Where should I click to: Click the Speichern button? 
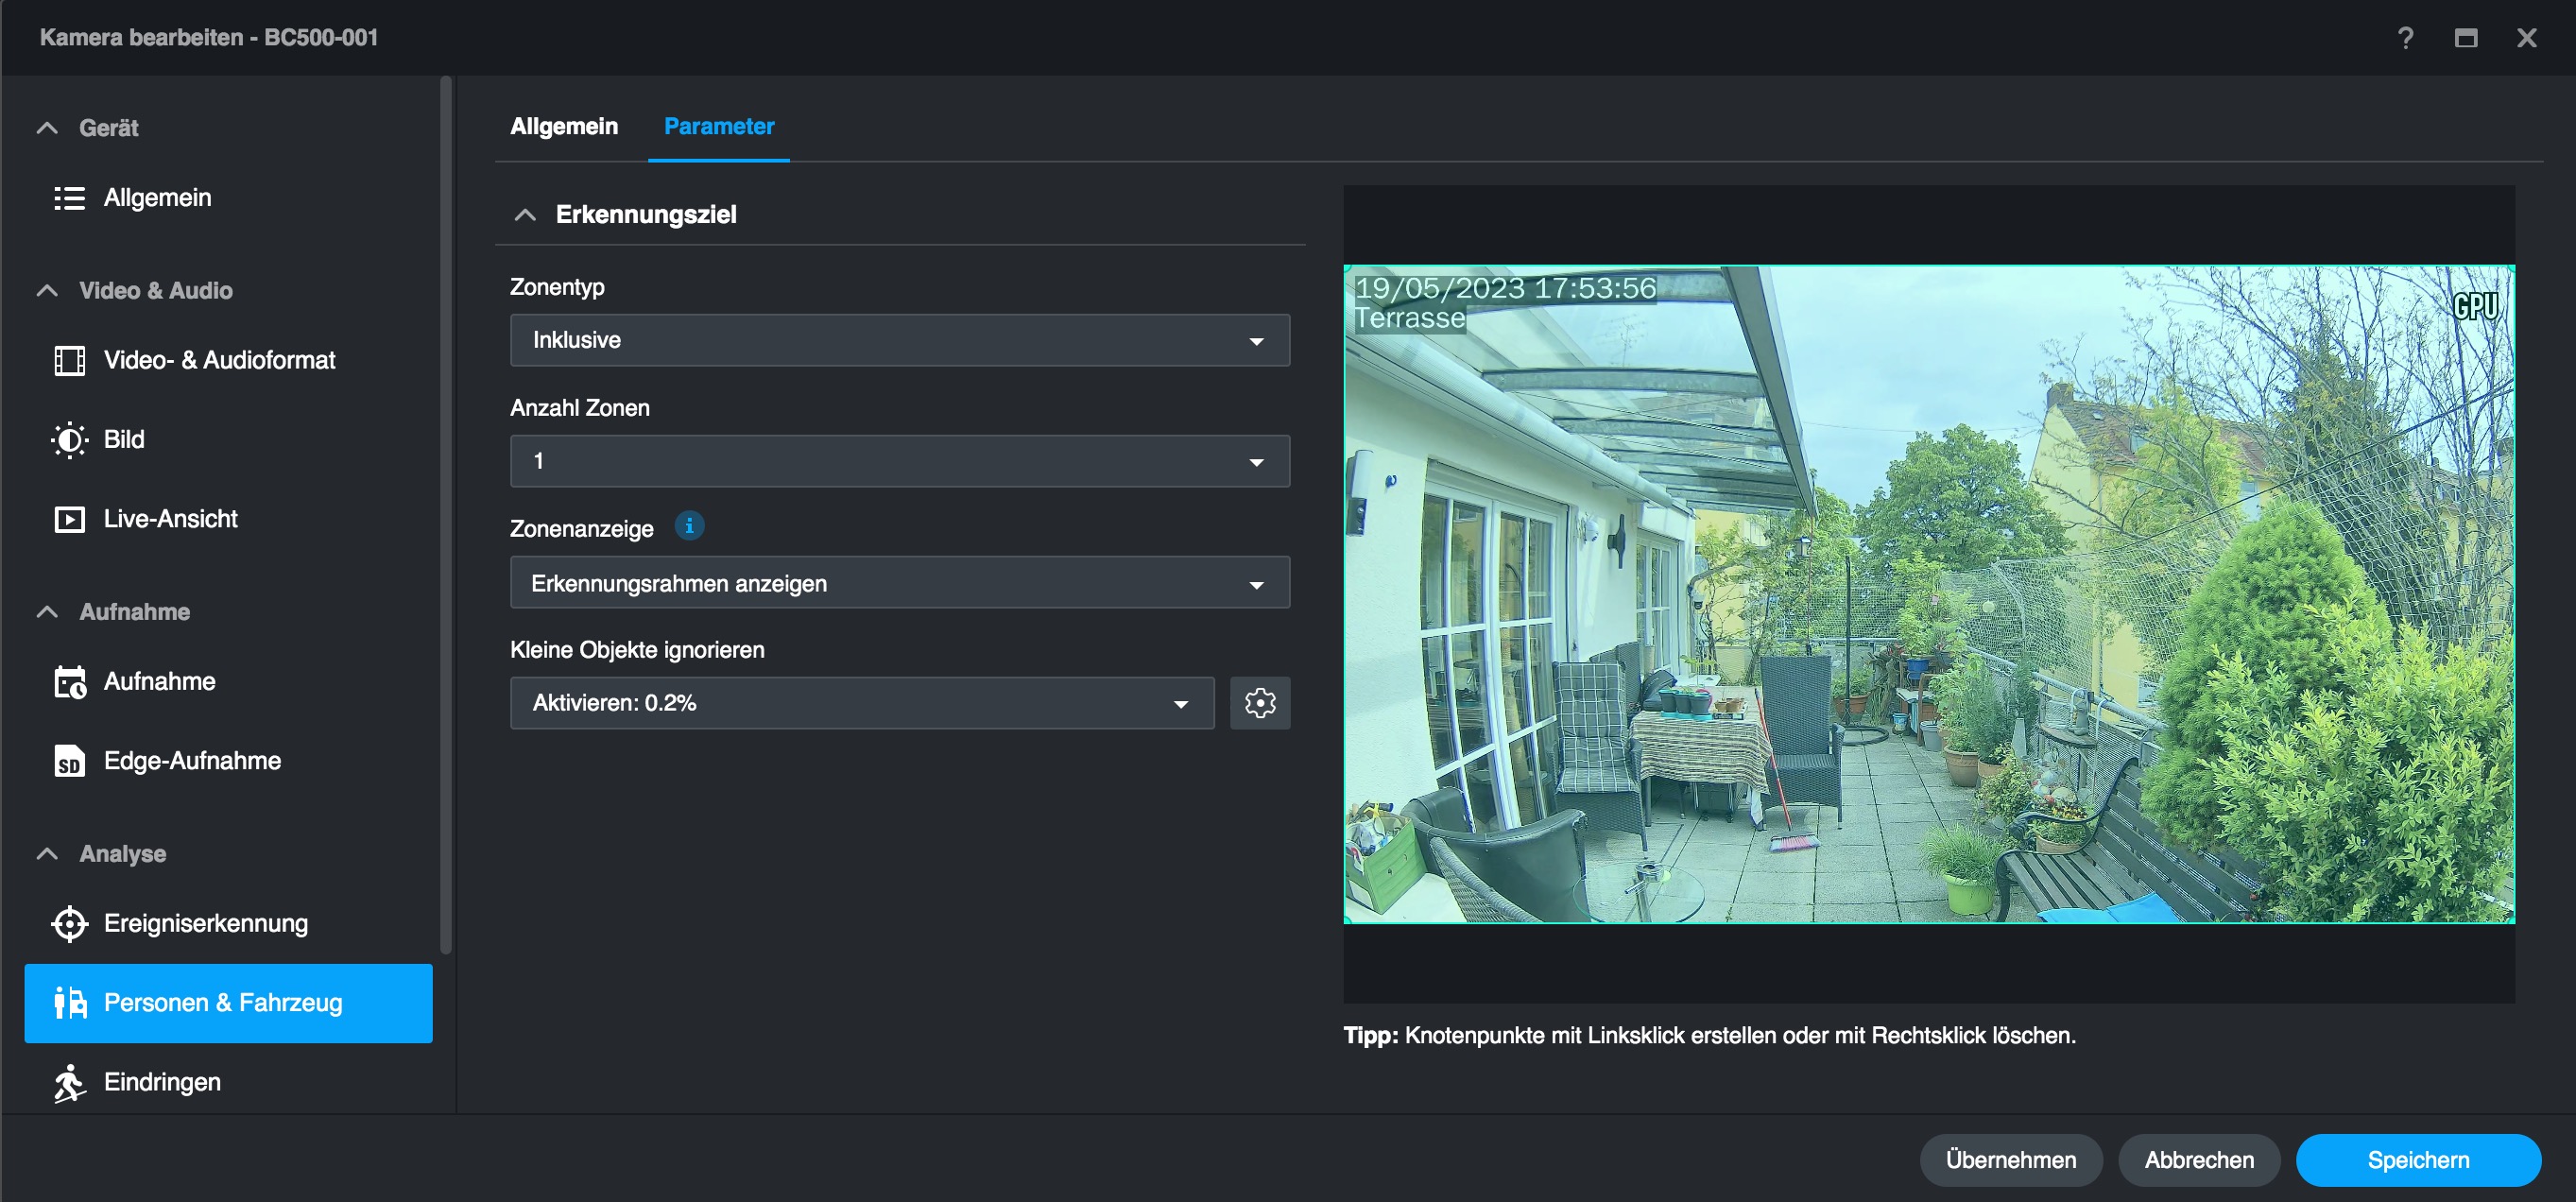[x=2417, y=1160]
